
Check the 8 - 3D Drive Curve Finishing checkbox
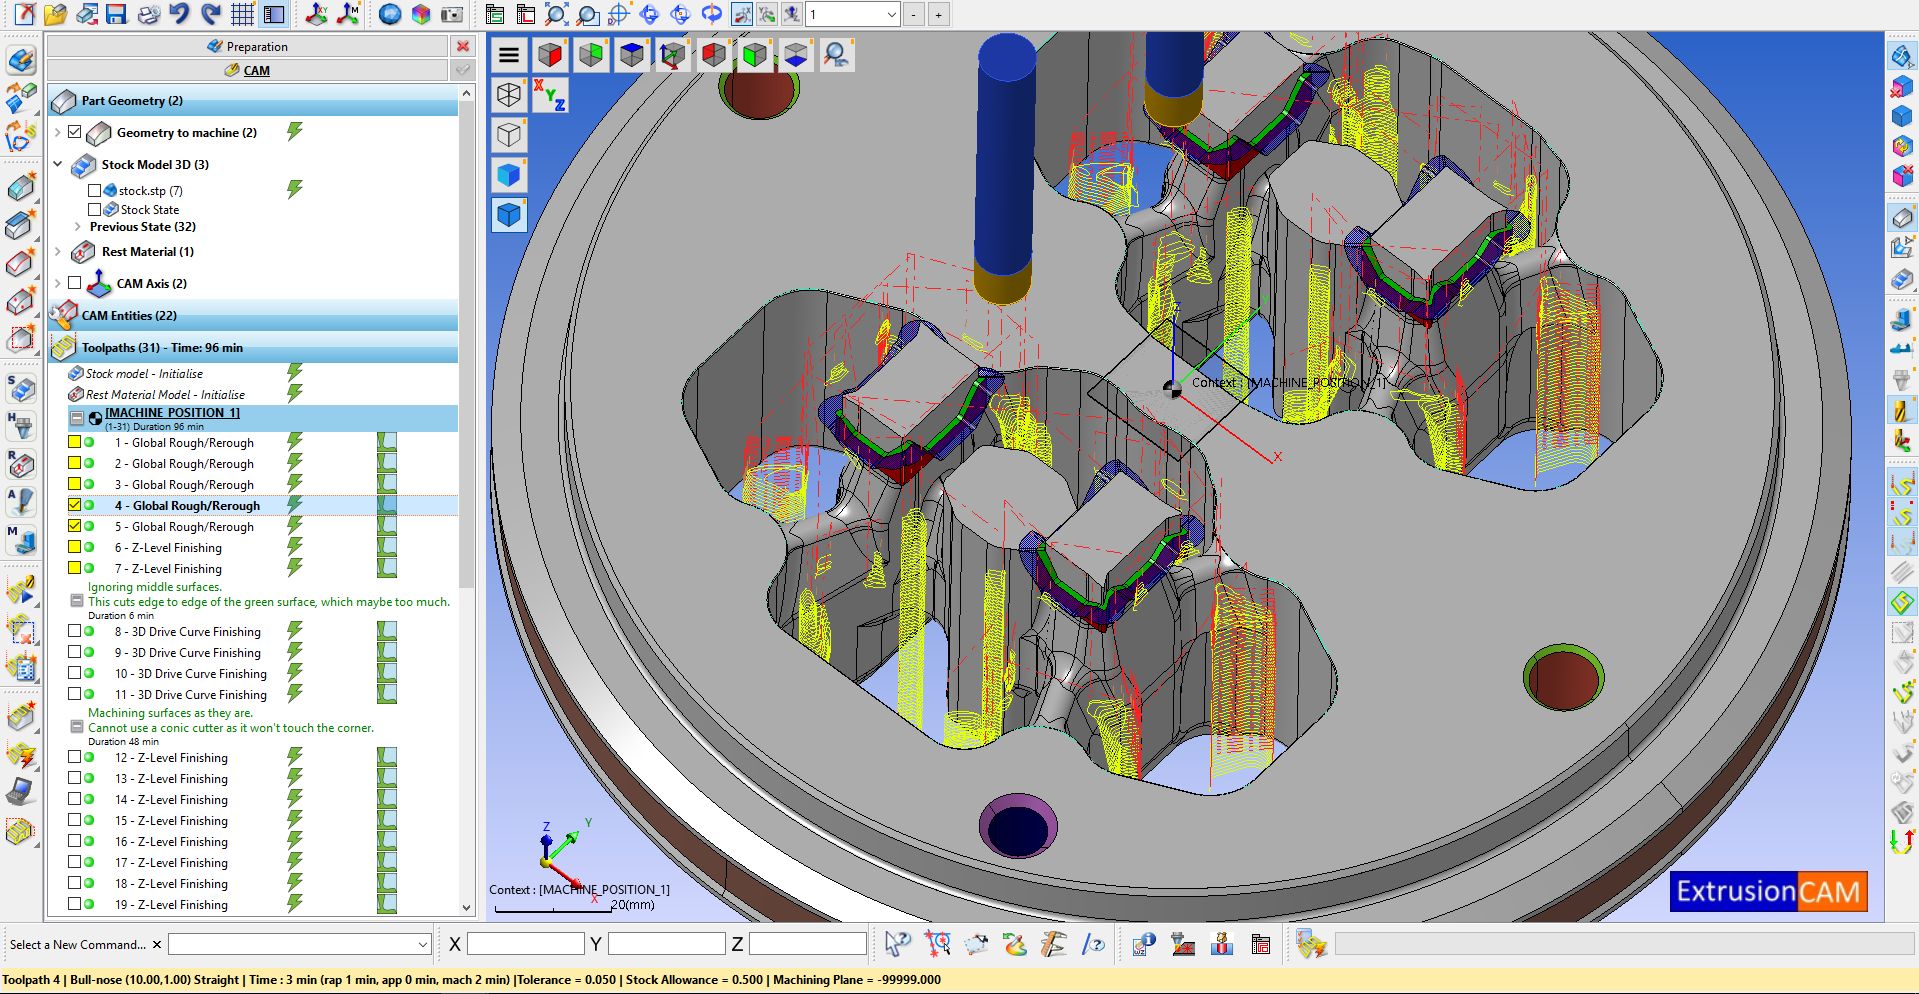pyautogui.click(x=75, y=631)
